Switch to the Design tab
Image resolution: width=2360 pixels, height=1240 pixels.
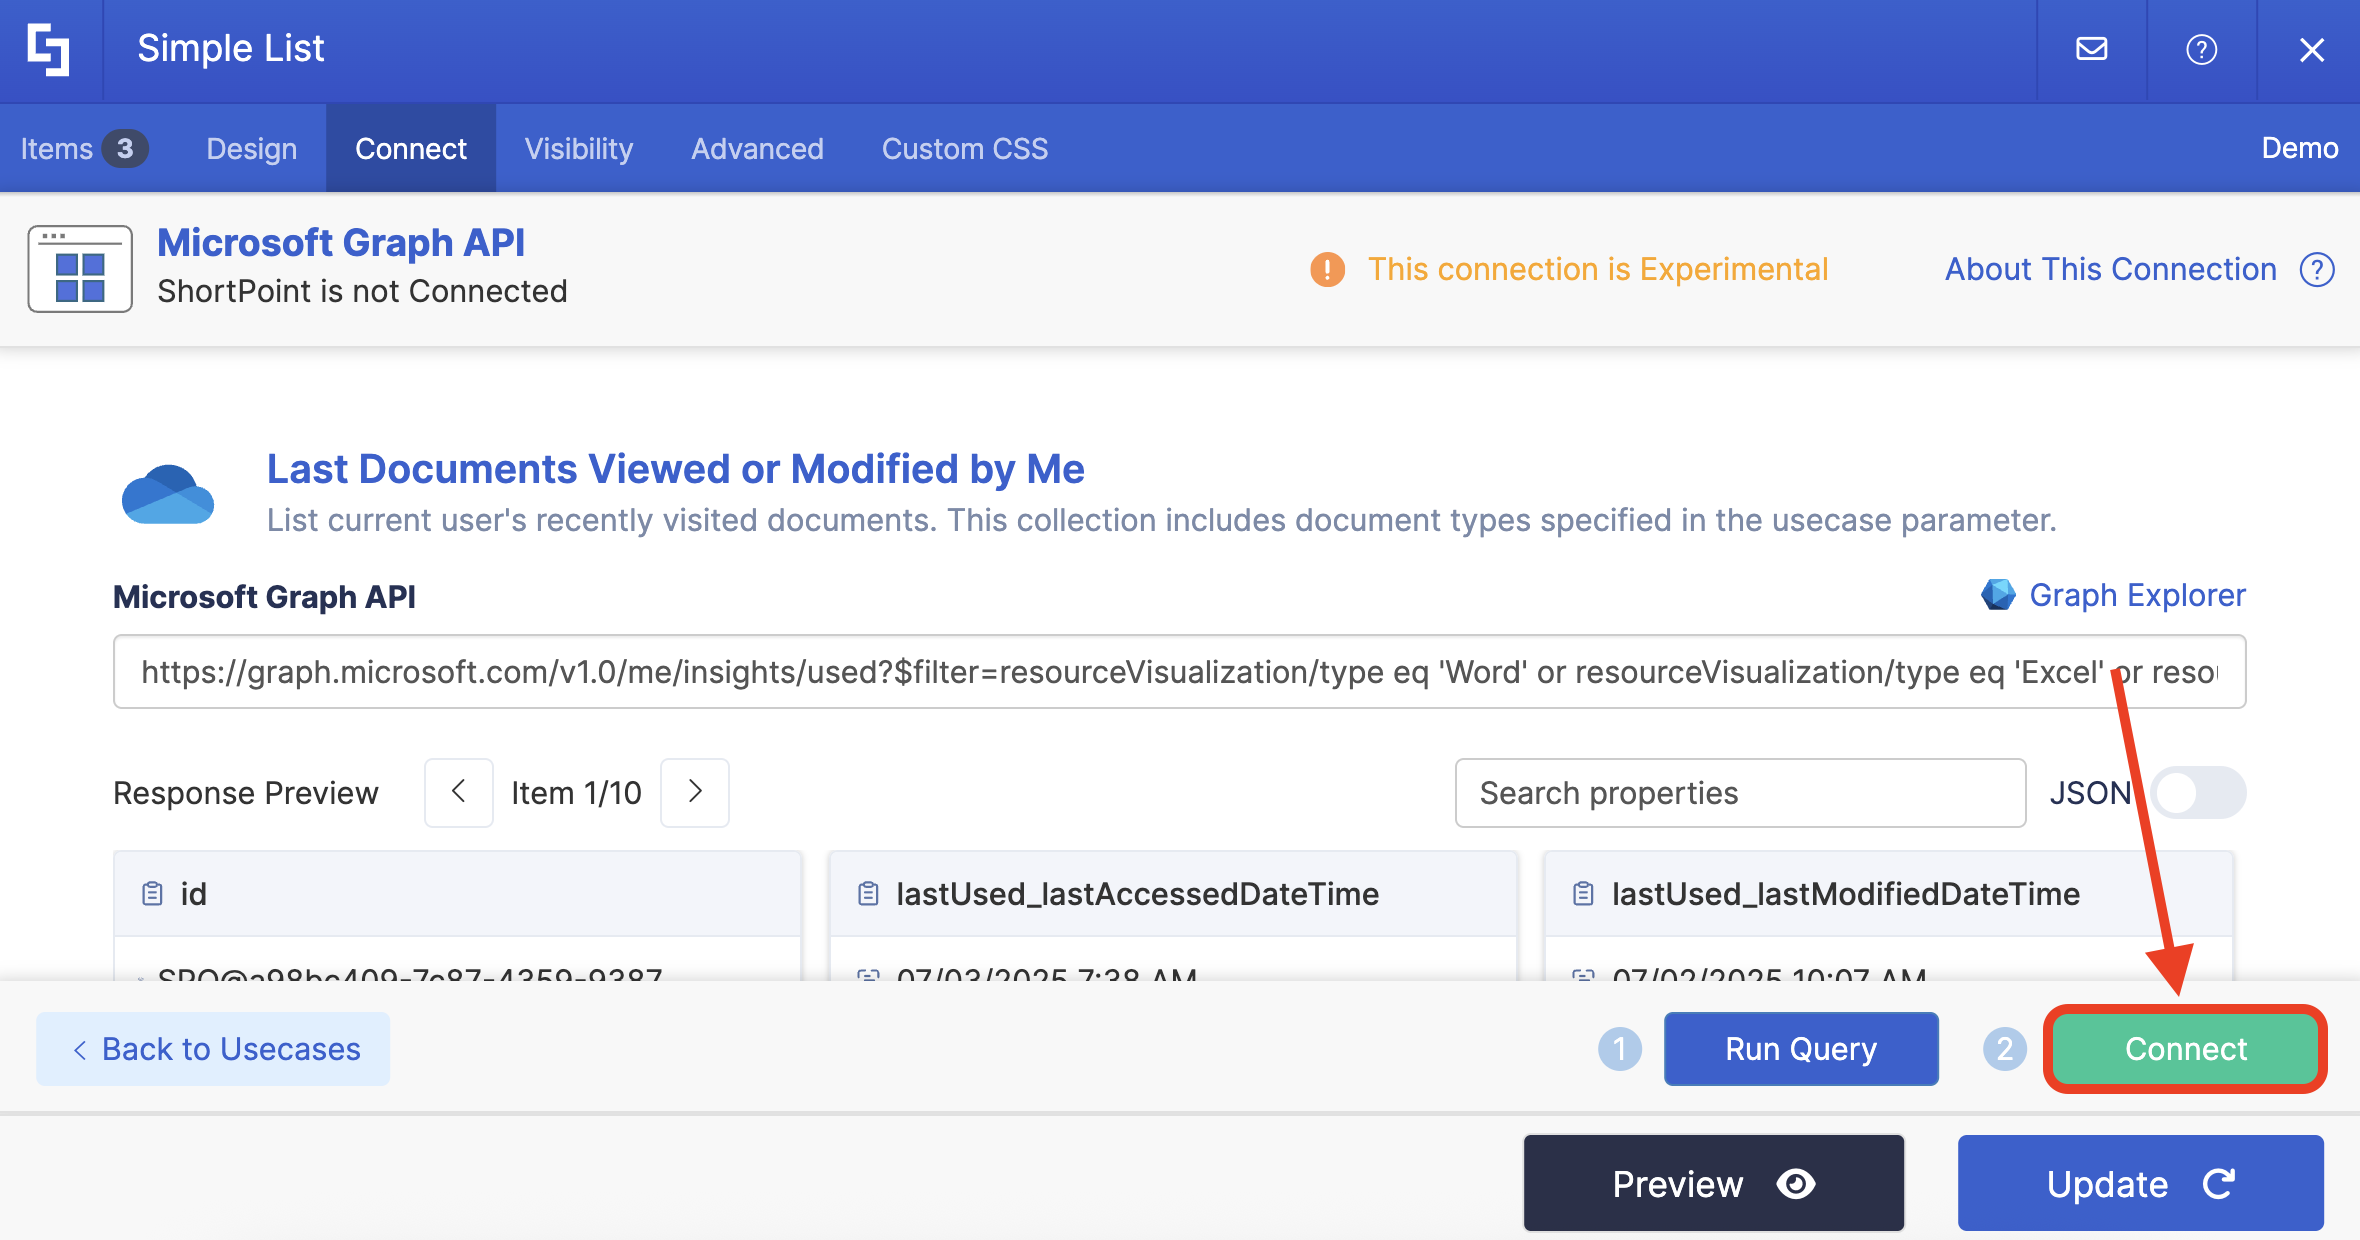pos(251,149)
